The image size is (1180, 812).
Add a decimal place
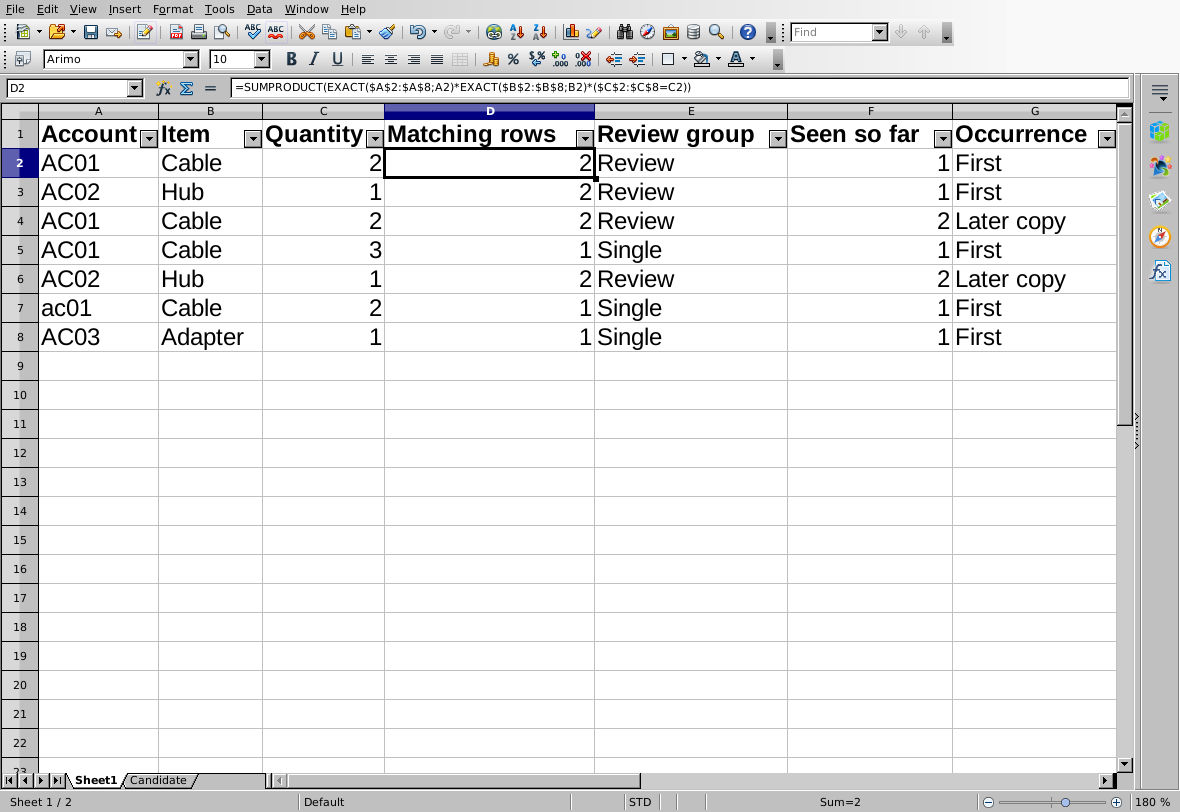(560, 59)
